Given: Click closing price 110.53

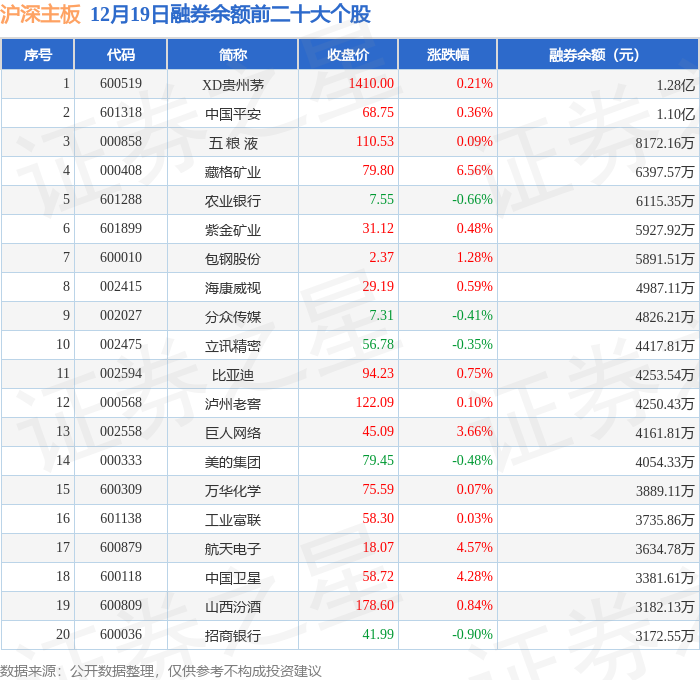Looking at the screenshot, I should click(375, 142).
